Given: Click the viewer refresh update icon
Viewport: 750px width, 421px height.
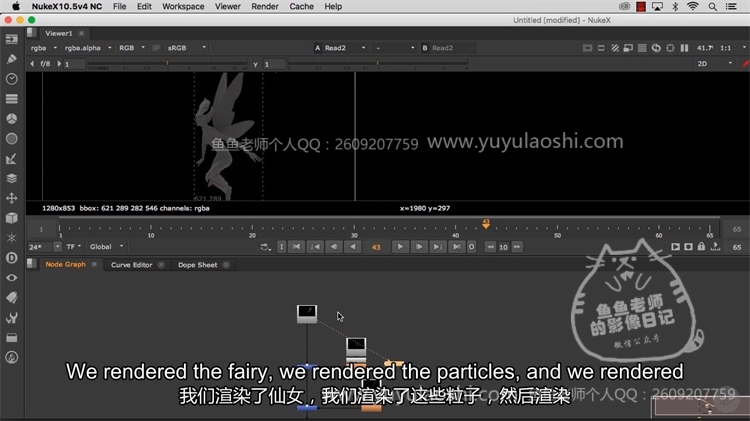Looking at the screenshot, I should point(656,48).
